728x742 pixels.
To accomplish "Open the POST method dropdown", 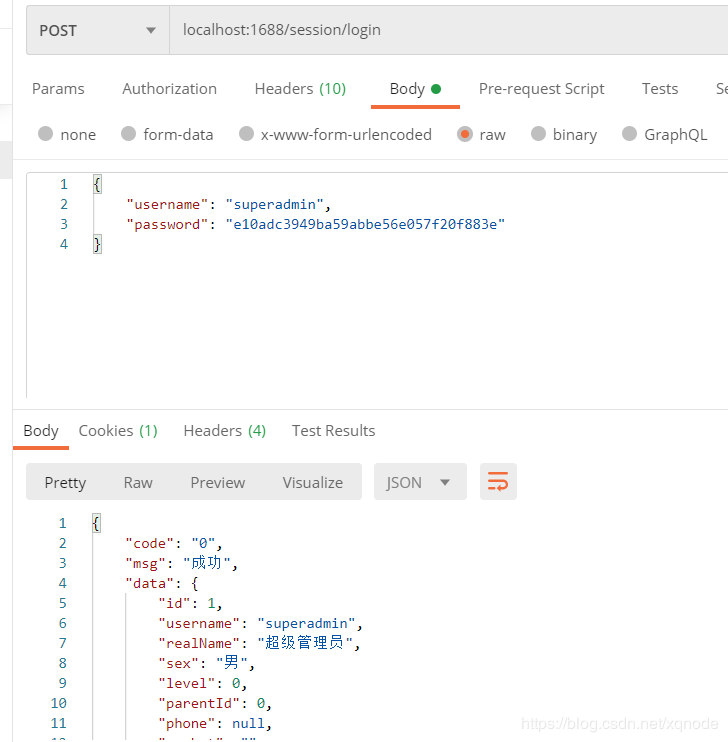I will 97,30.
